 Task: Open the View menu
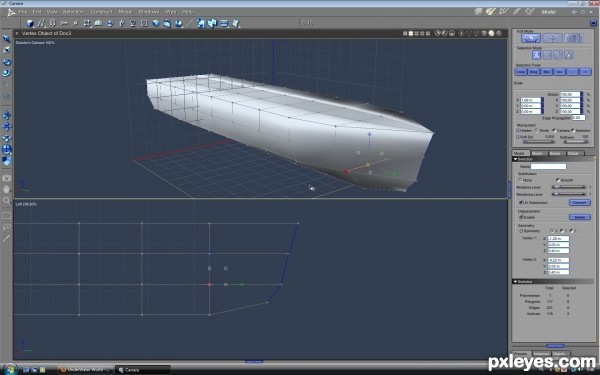(x=52, y=12)
